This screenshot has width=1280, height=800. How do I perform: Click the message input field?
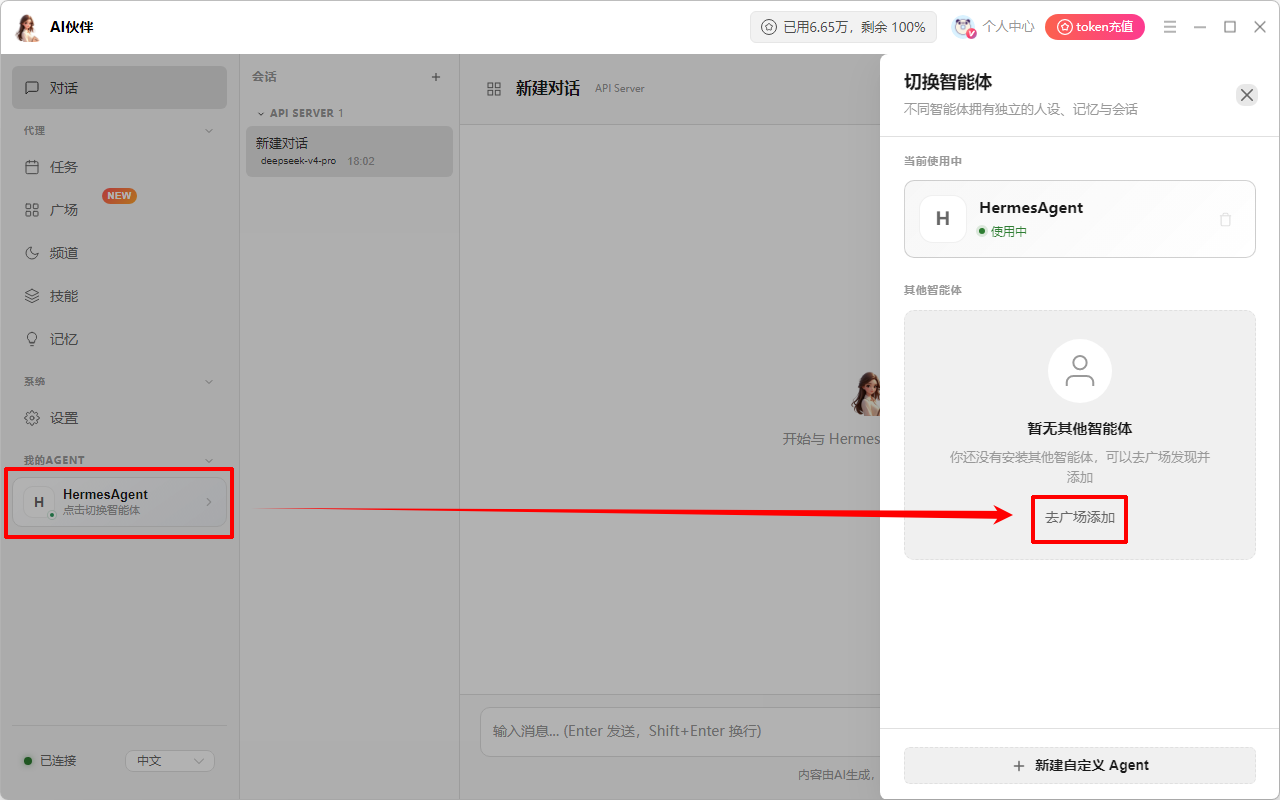[x=680, y=731]
